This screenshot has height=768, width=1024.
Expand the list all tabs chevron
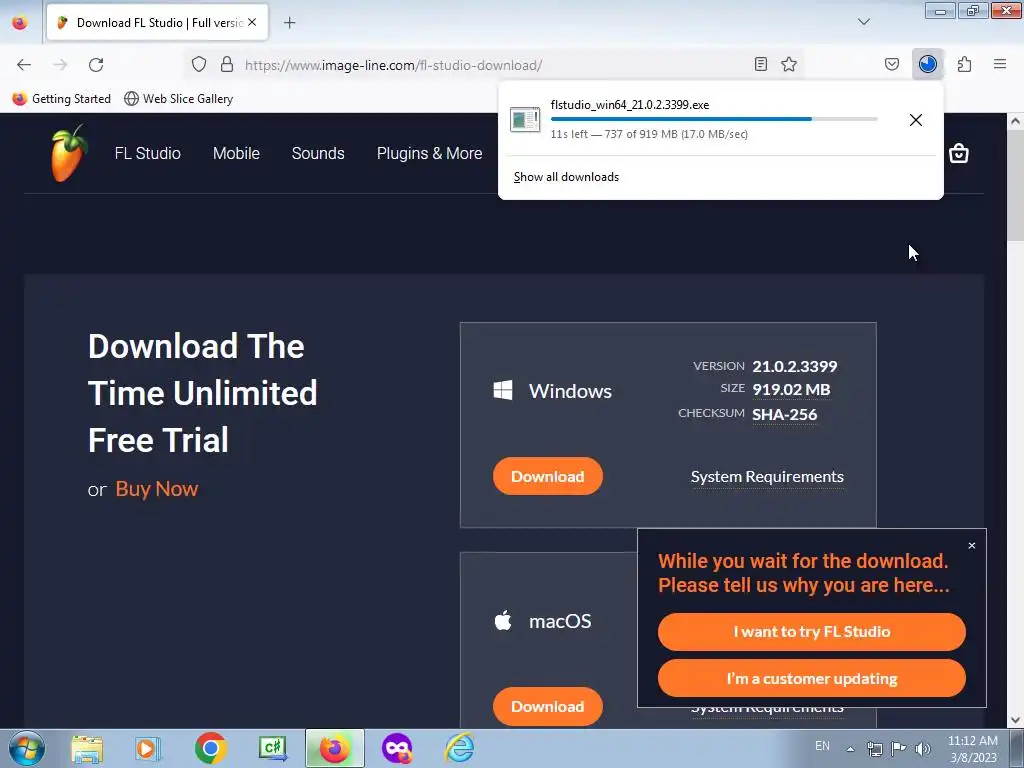click(864, 22)
